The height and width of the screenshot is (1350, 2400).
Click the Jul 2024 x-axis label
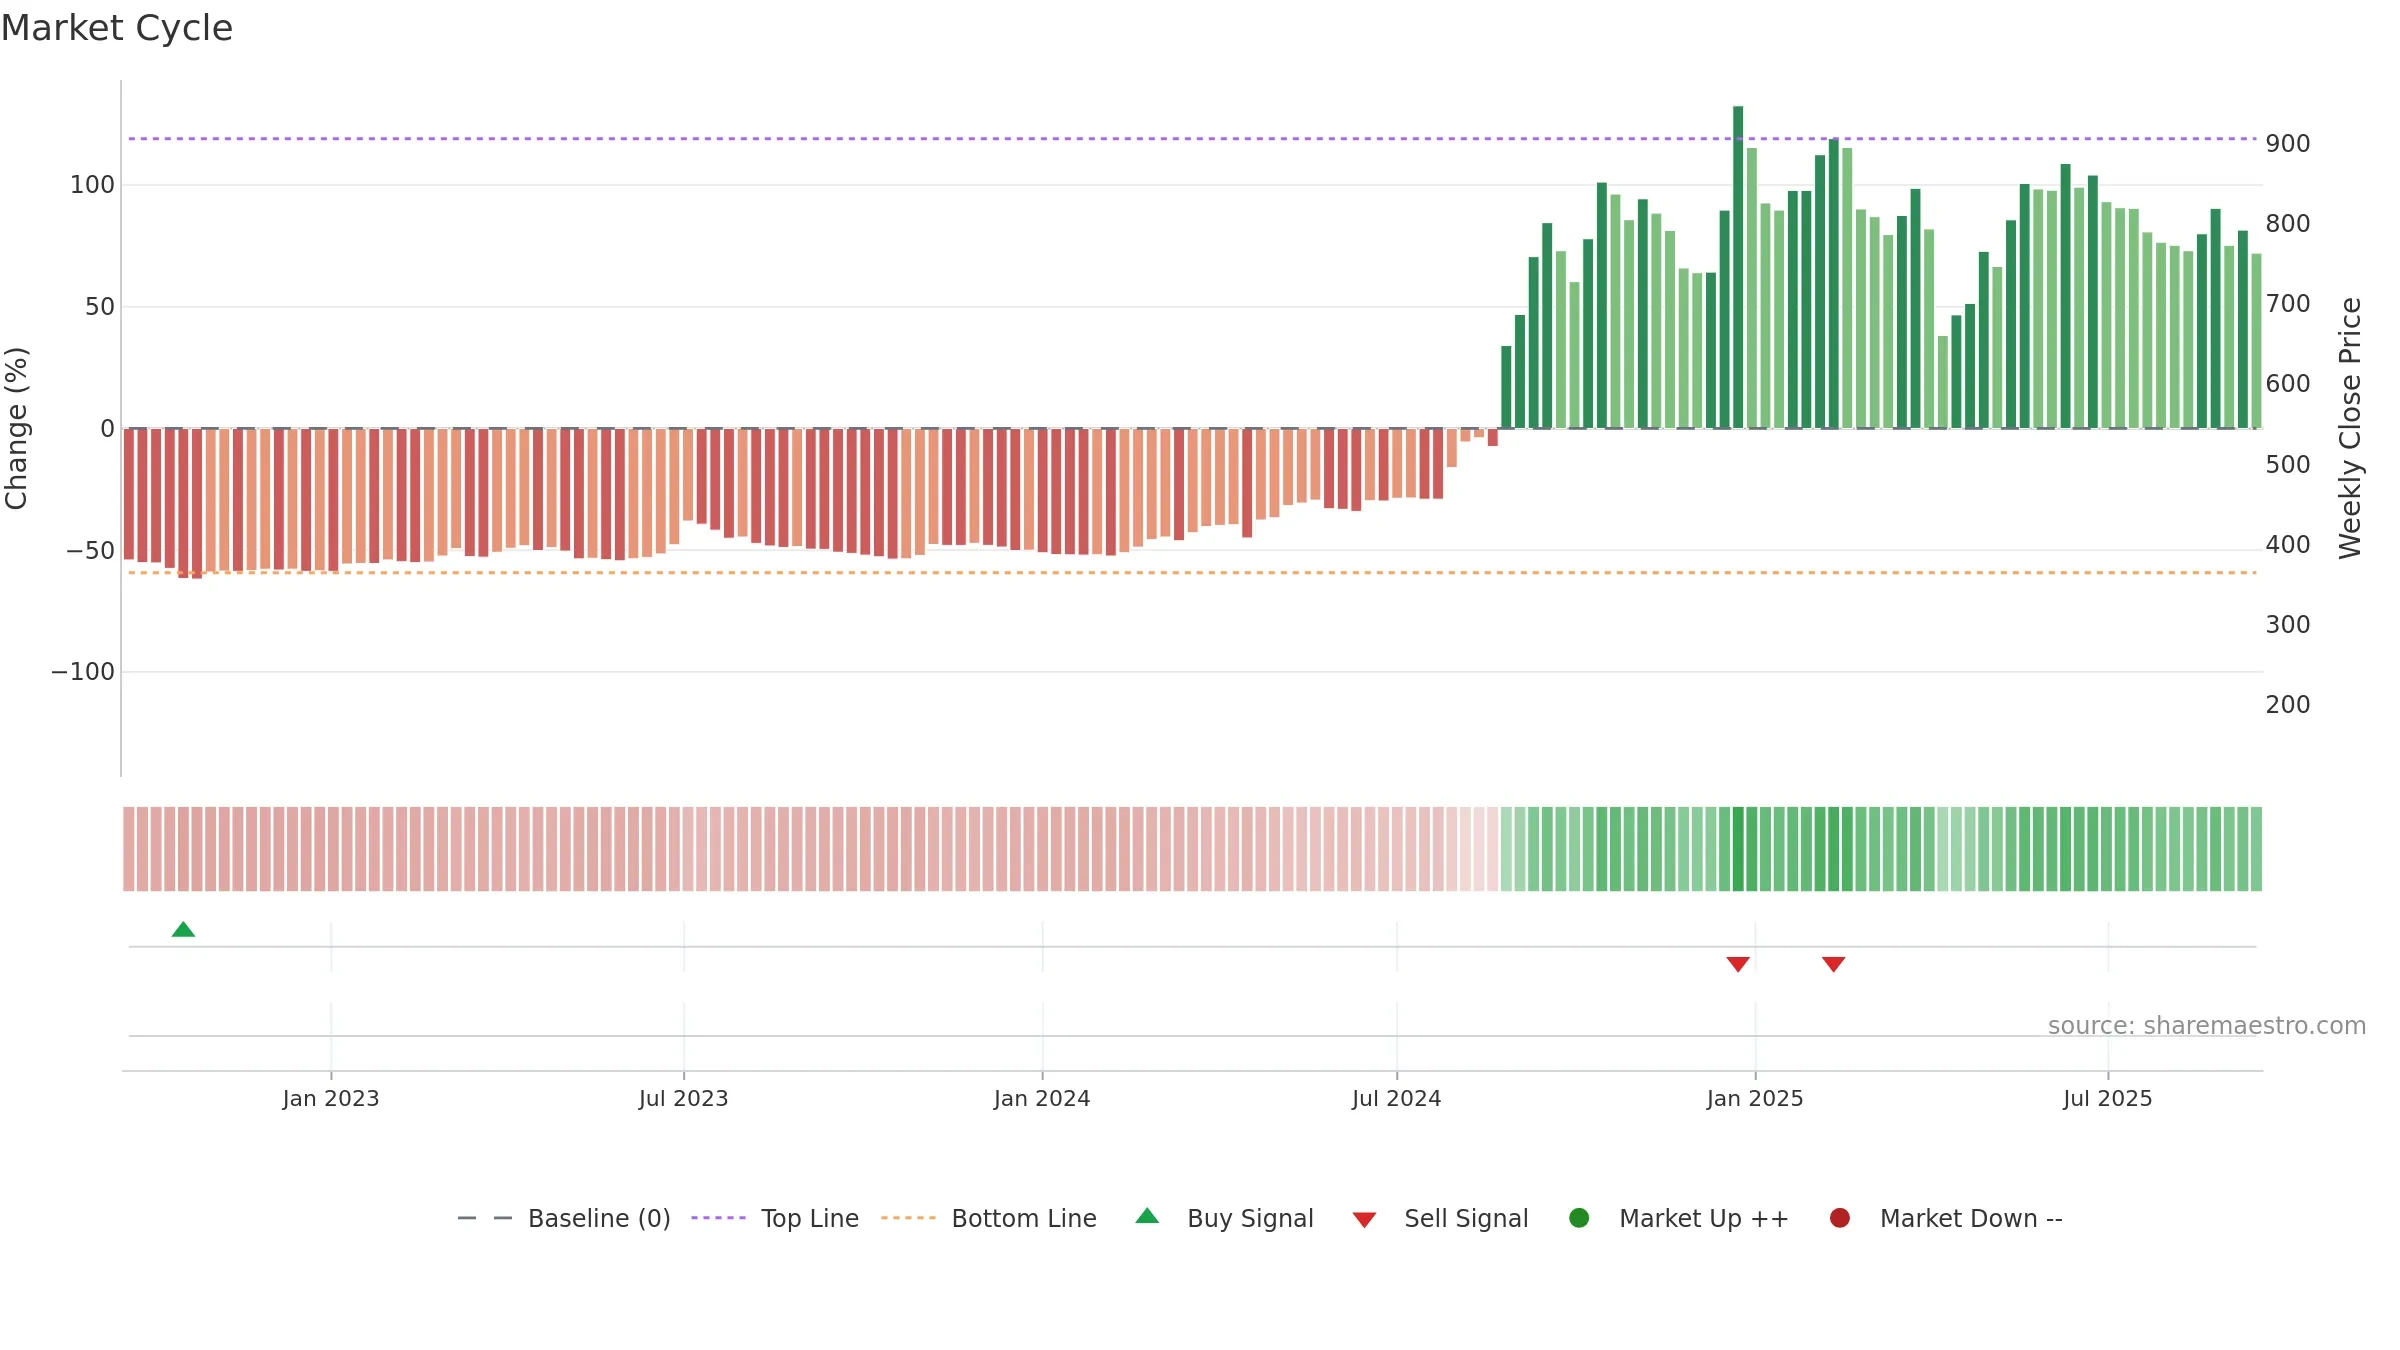pyautogui.click(x=1397, y=1099)
